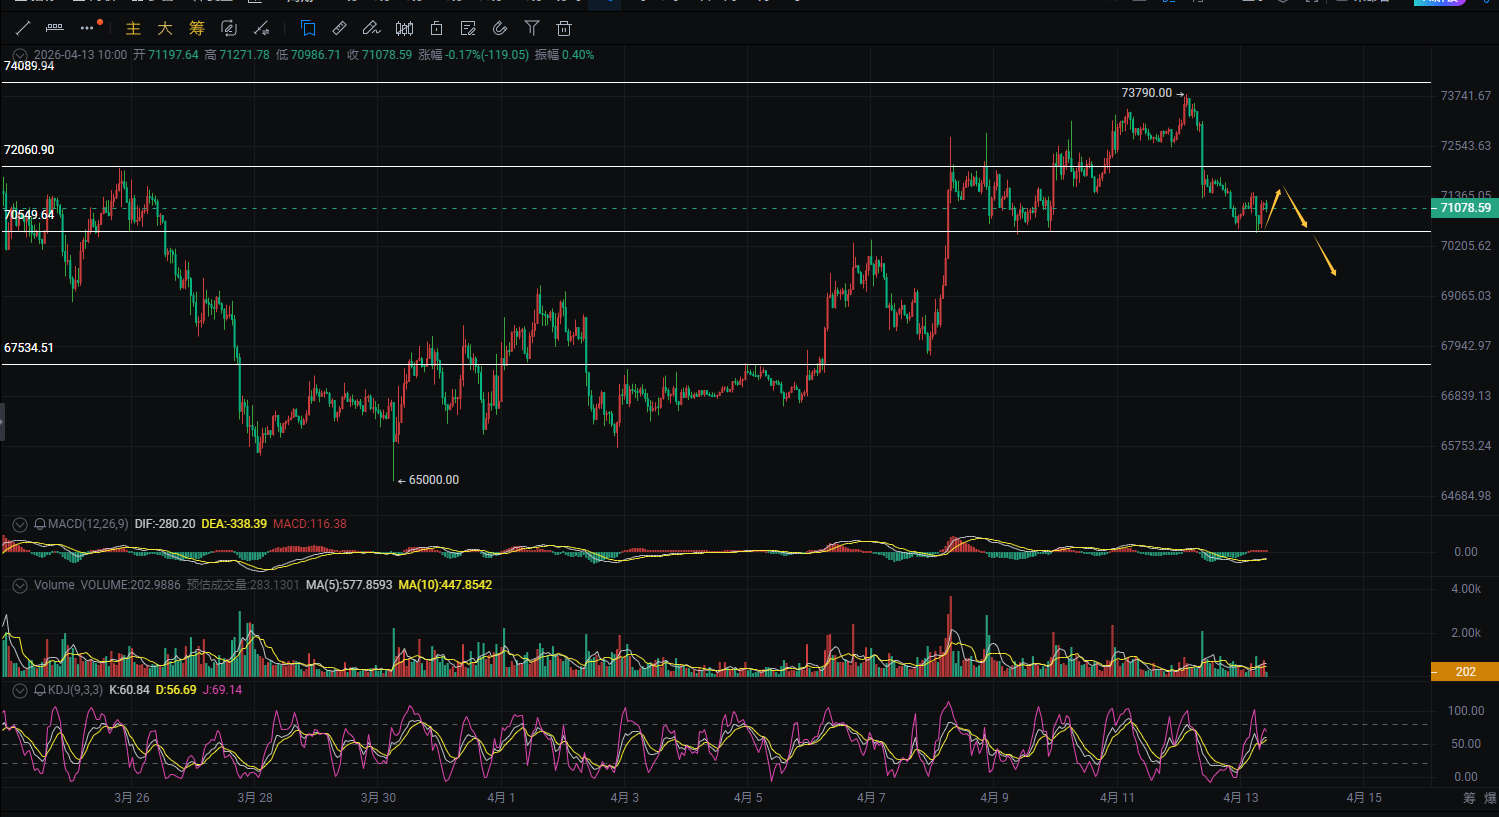Click the trash icon to delete drawings
The height and width of the screenshot is (817, 1499).
tap(564, 28)
